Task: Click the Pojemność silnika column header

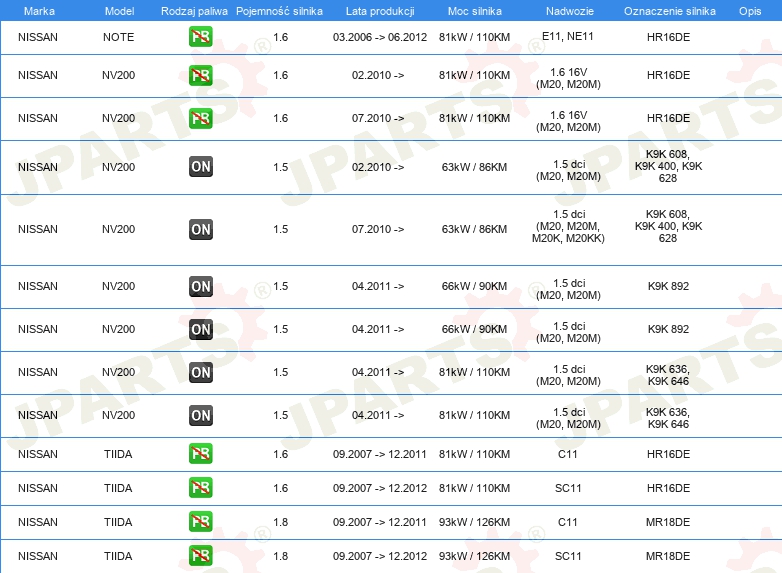Action: 279,11
